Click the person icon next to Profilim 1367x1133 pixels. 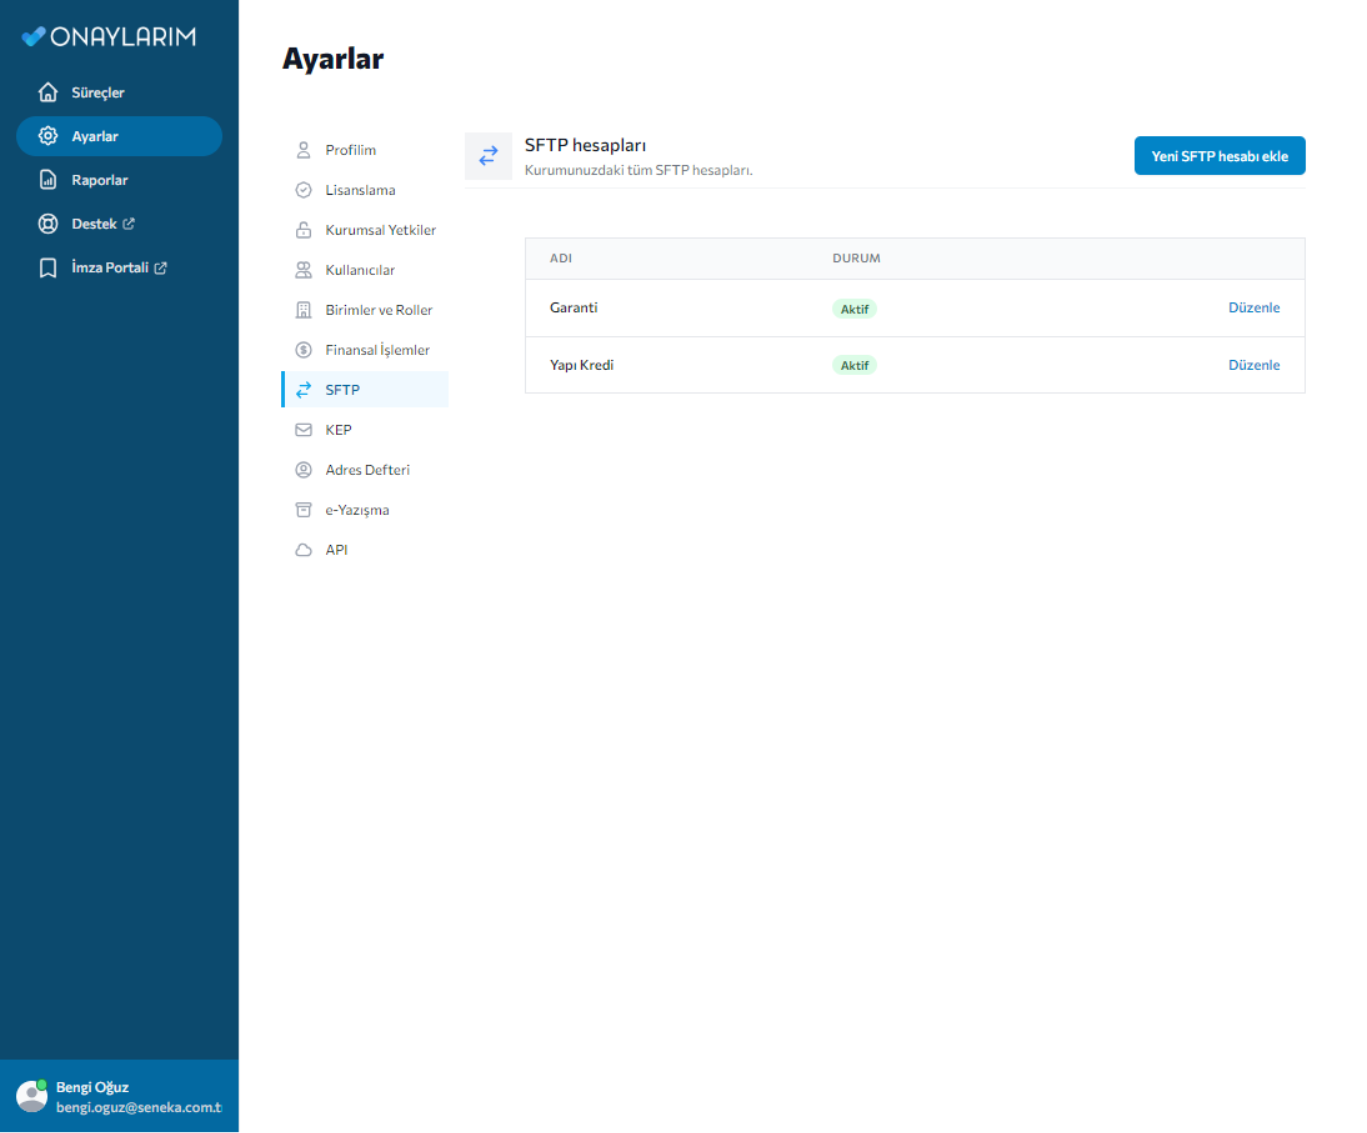point(303,150)
